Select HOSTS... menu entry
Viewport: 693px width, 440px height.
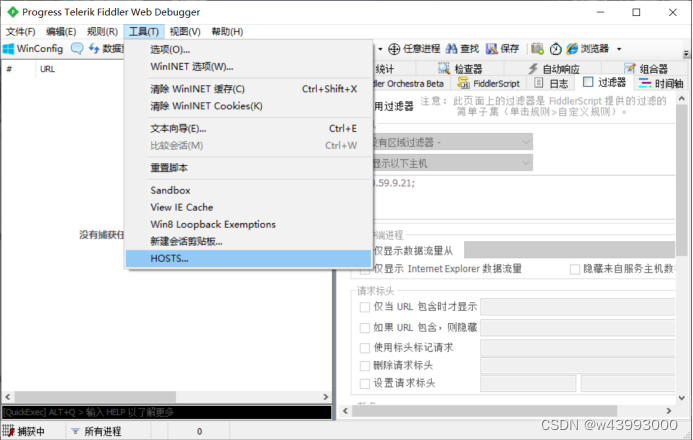(x=248, y=258)
